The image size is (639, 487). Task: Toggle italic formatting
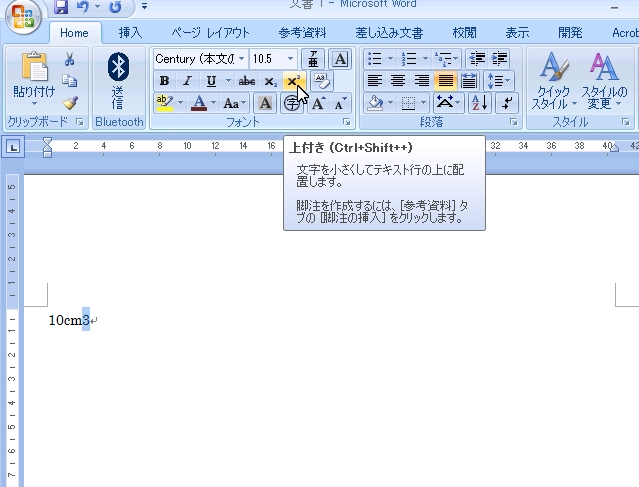pos(186,81)
